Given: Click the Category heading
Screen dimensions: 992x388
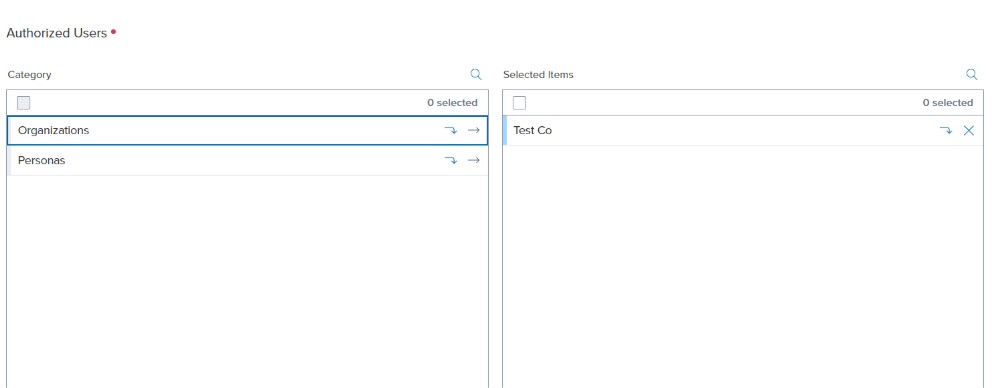Looking at the screenshot, I should click(x=29, y=75).
